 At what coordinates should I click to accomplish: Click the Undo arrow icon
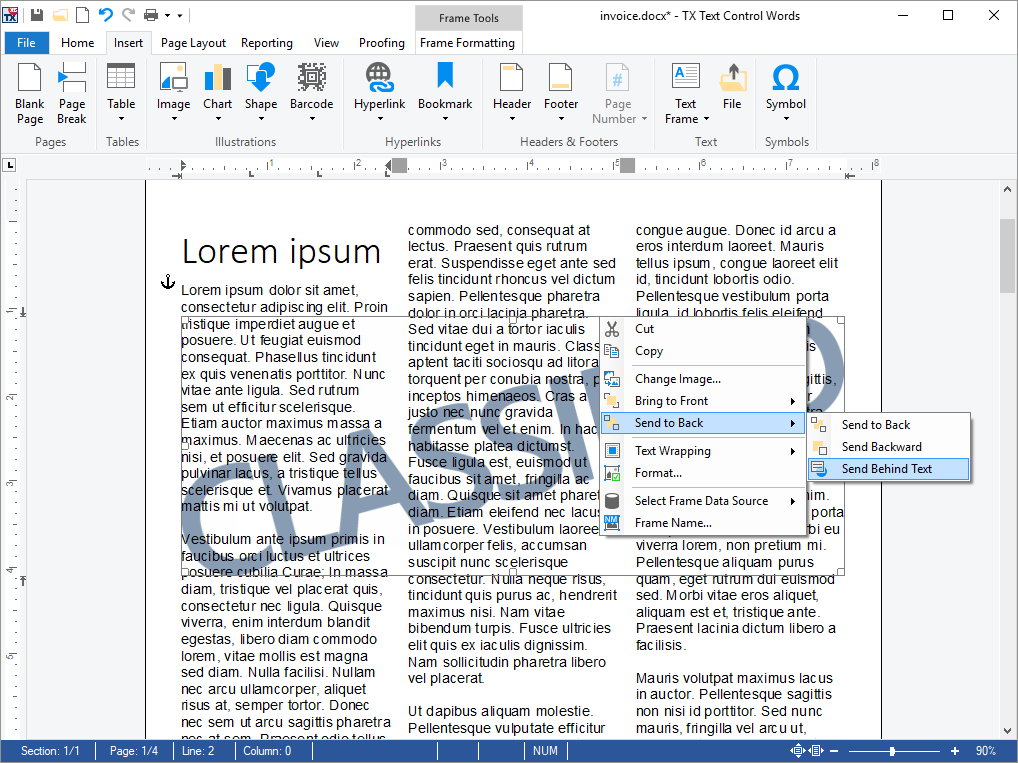click(x=105, y=15)
